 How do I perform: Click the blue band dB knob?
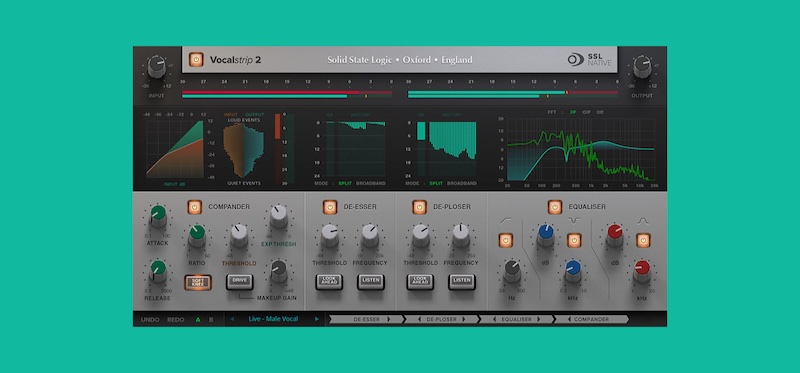(x=545, y=236)
